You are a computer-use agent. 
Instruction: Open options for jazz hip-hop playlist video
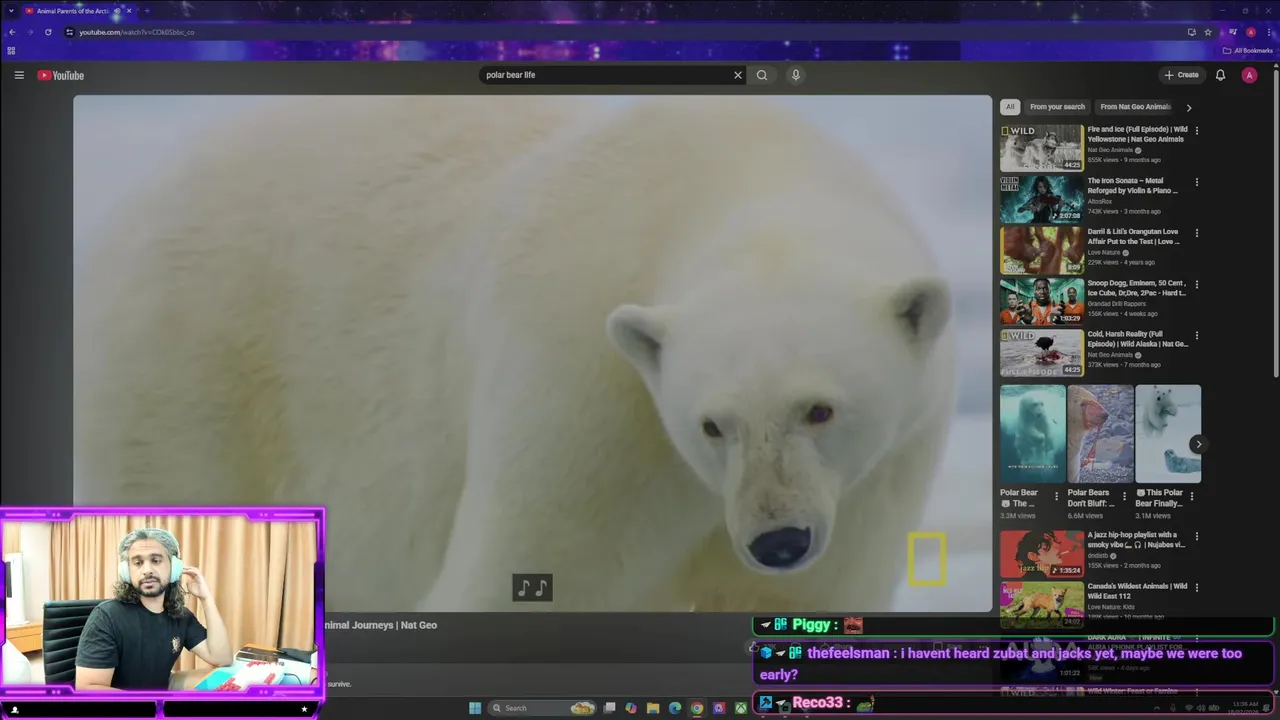[x=1197, y=536]
